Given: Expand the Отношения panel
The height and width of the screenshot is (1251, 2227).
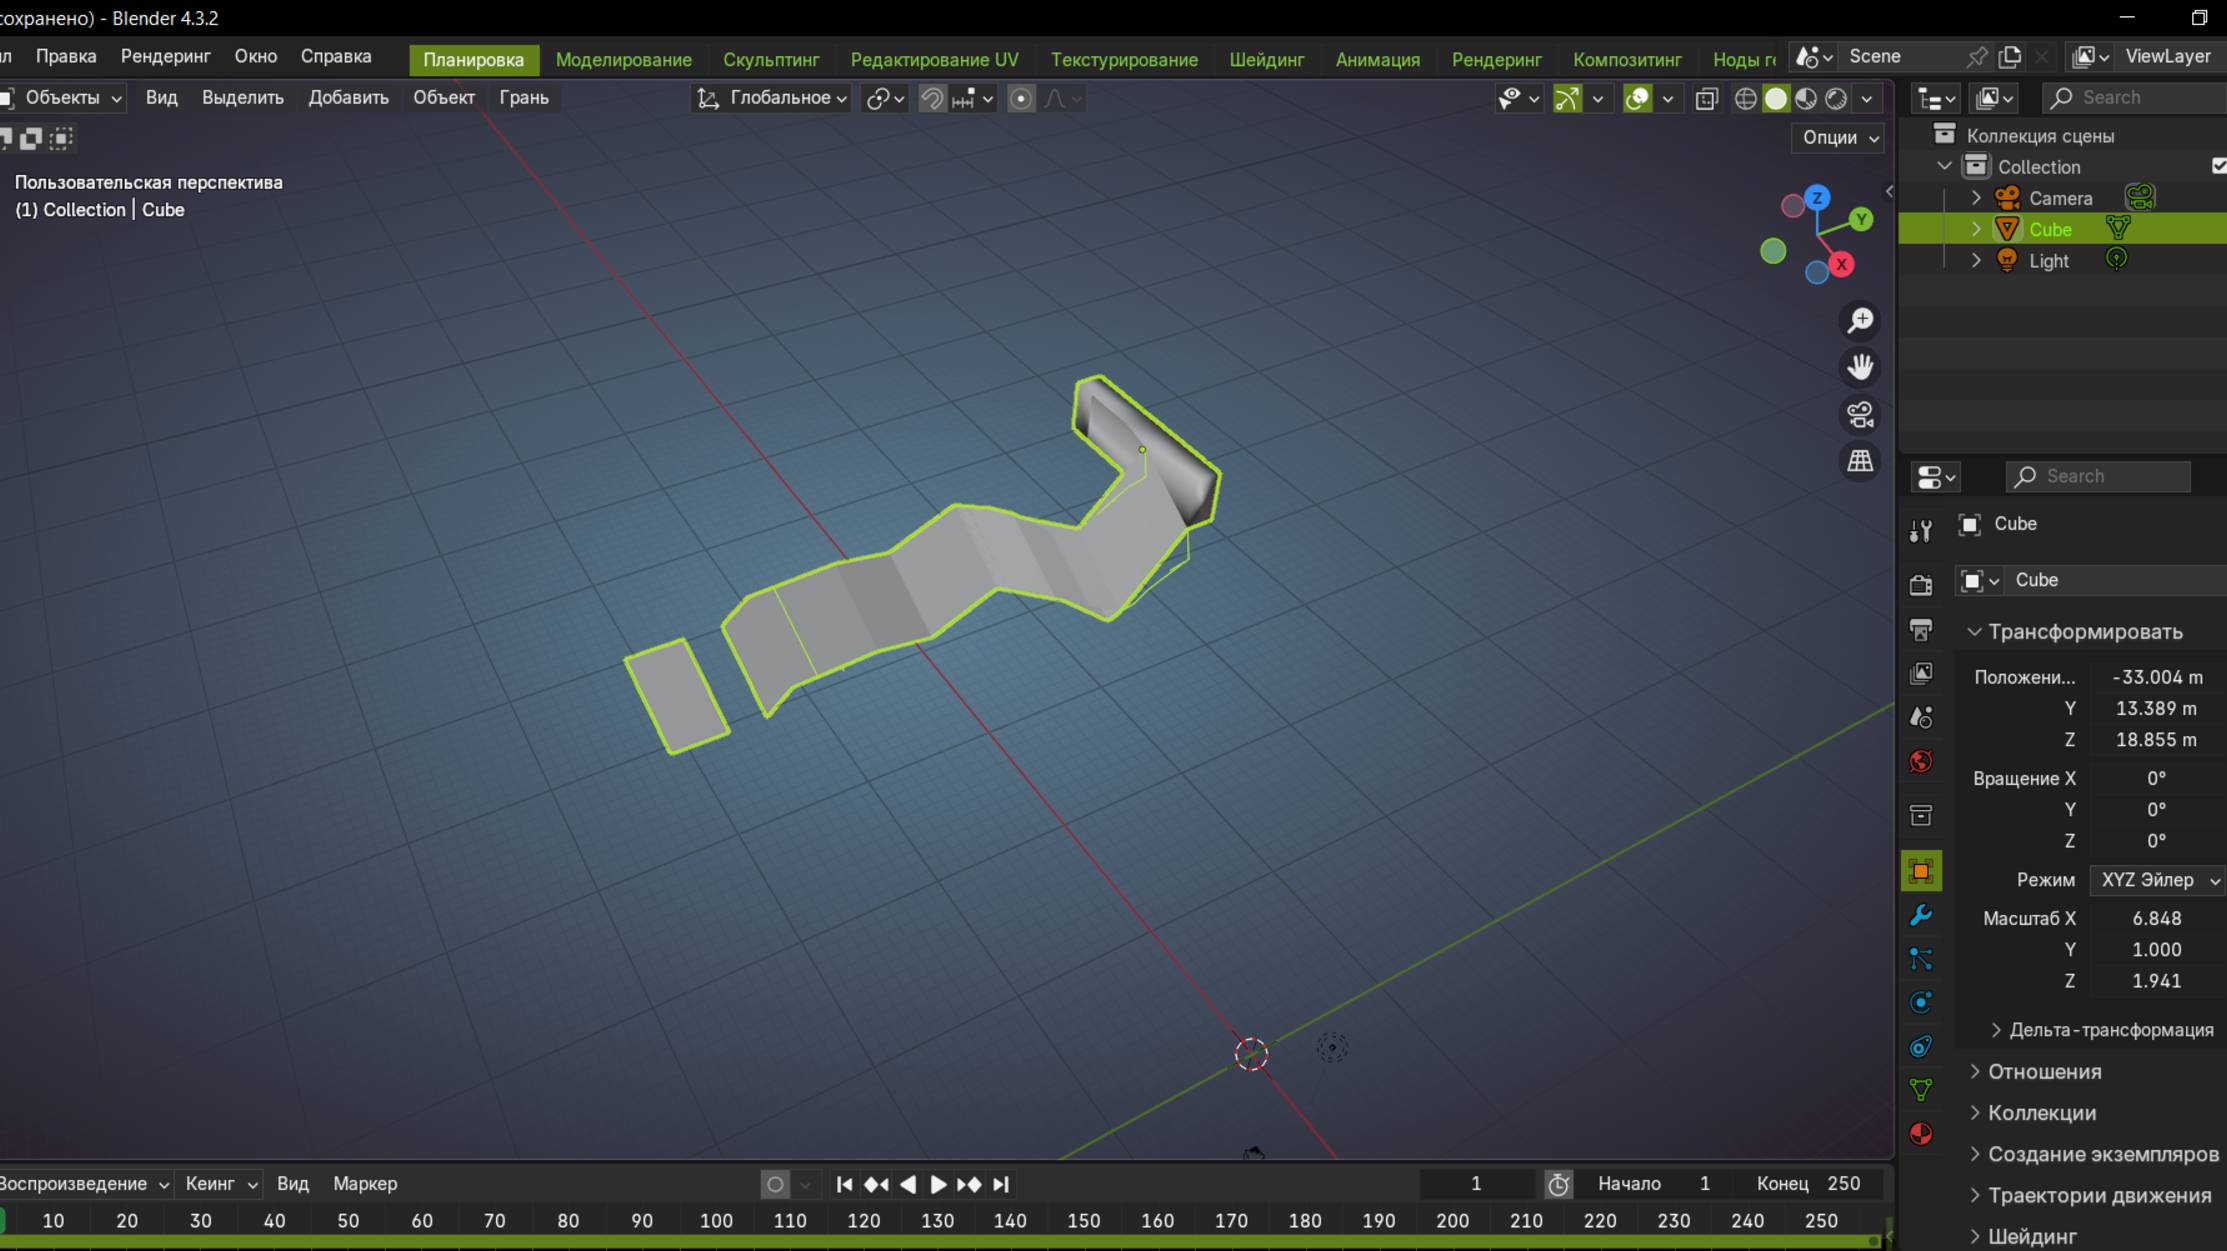Looking at the screenshot, I should tap(2044, 1071).
